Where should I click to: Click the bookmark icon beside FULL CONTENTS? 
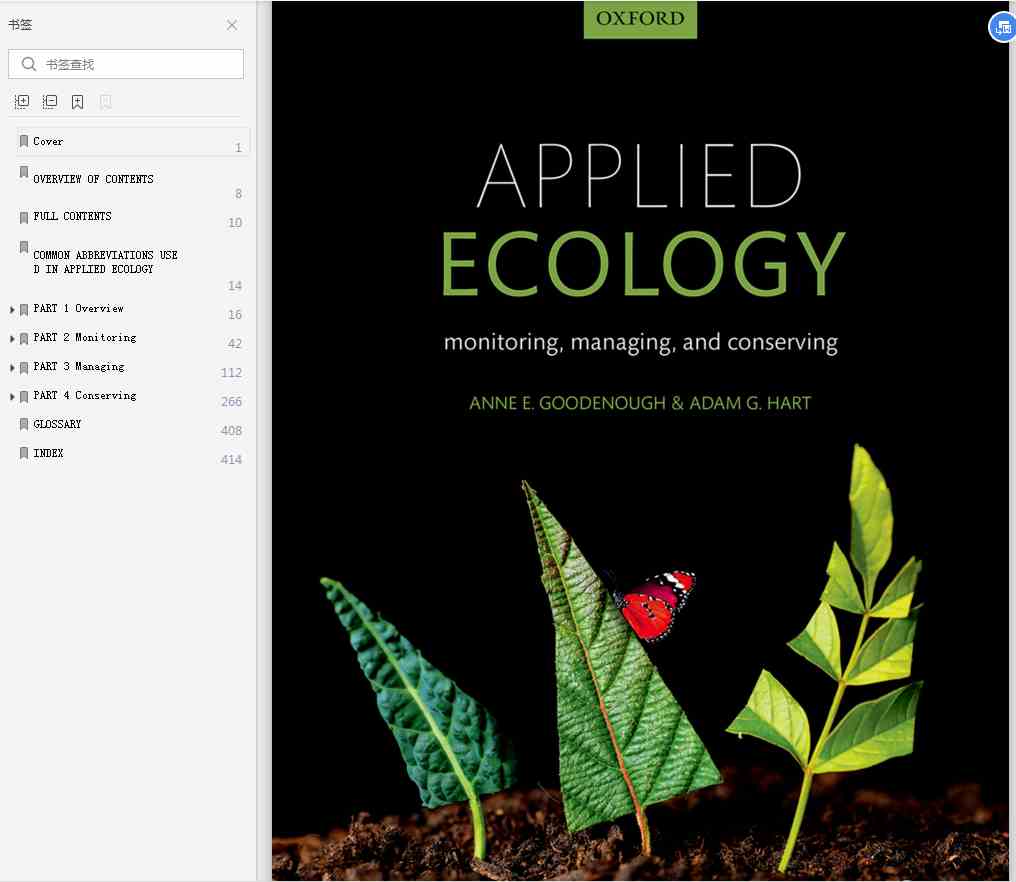coord(24,217)
